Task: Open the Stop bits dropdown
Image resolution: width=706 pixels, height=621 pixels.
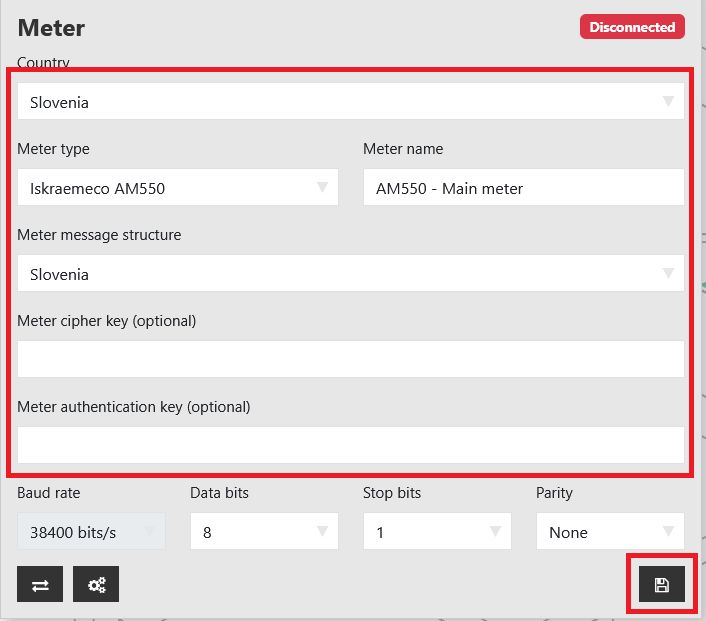Action: 437,531
